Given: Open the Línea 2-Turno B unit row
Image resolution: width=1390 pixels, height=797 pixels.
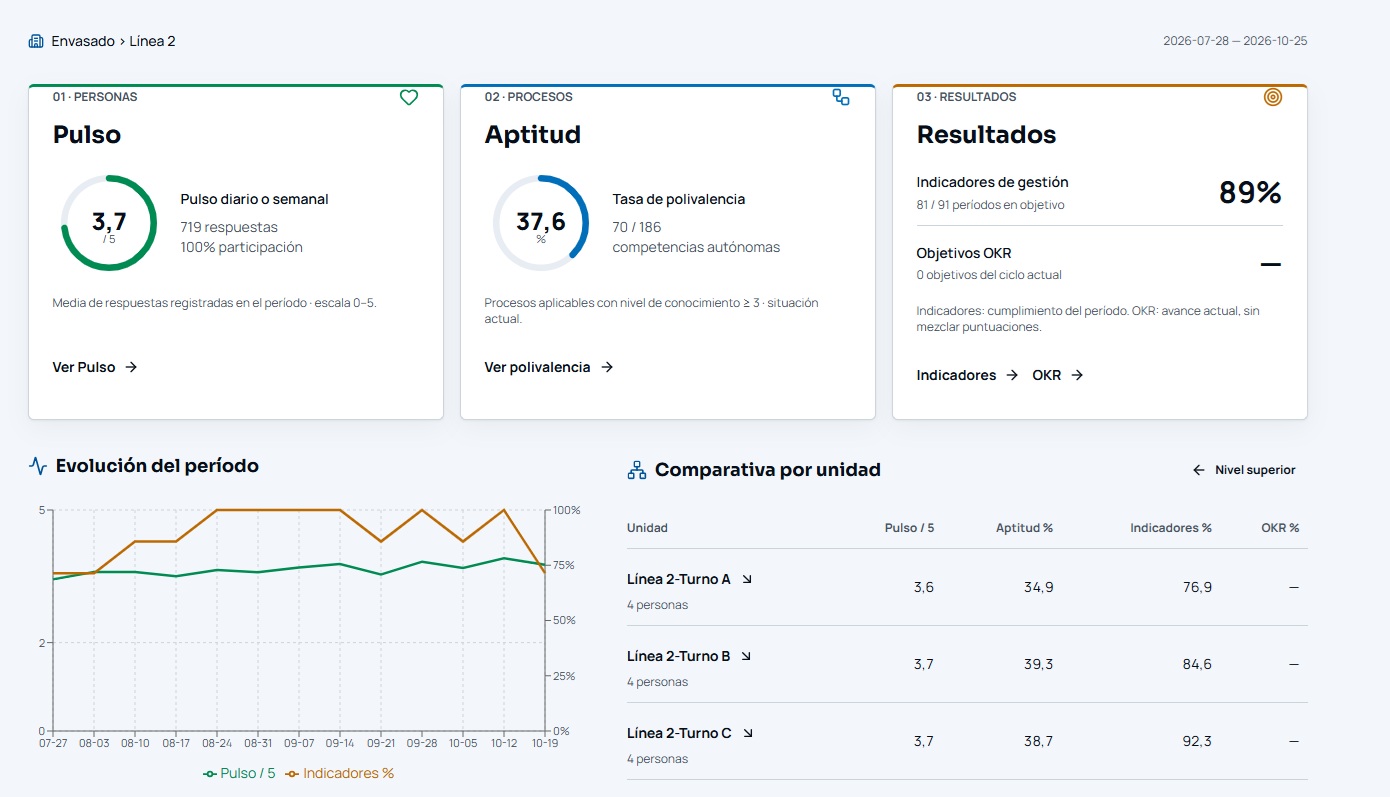Looking at the screenshot, I should click(x=967, y=665).
